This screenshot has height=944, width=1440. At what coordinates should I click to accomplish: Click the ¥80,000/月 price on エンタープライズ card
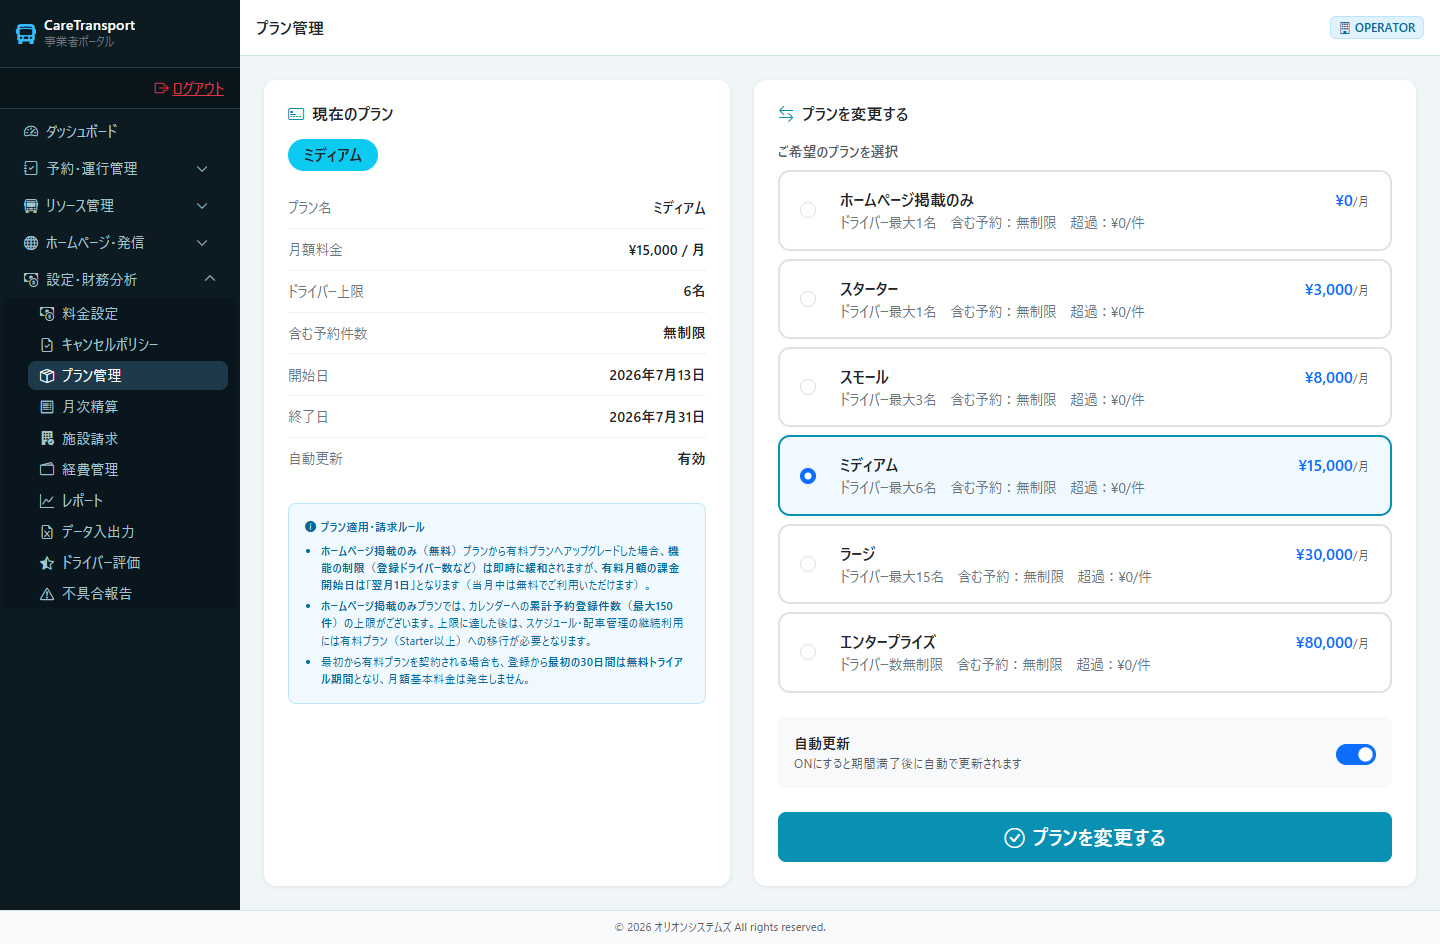coord(1332,642)
